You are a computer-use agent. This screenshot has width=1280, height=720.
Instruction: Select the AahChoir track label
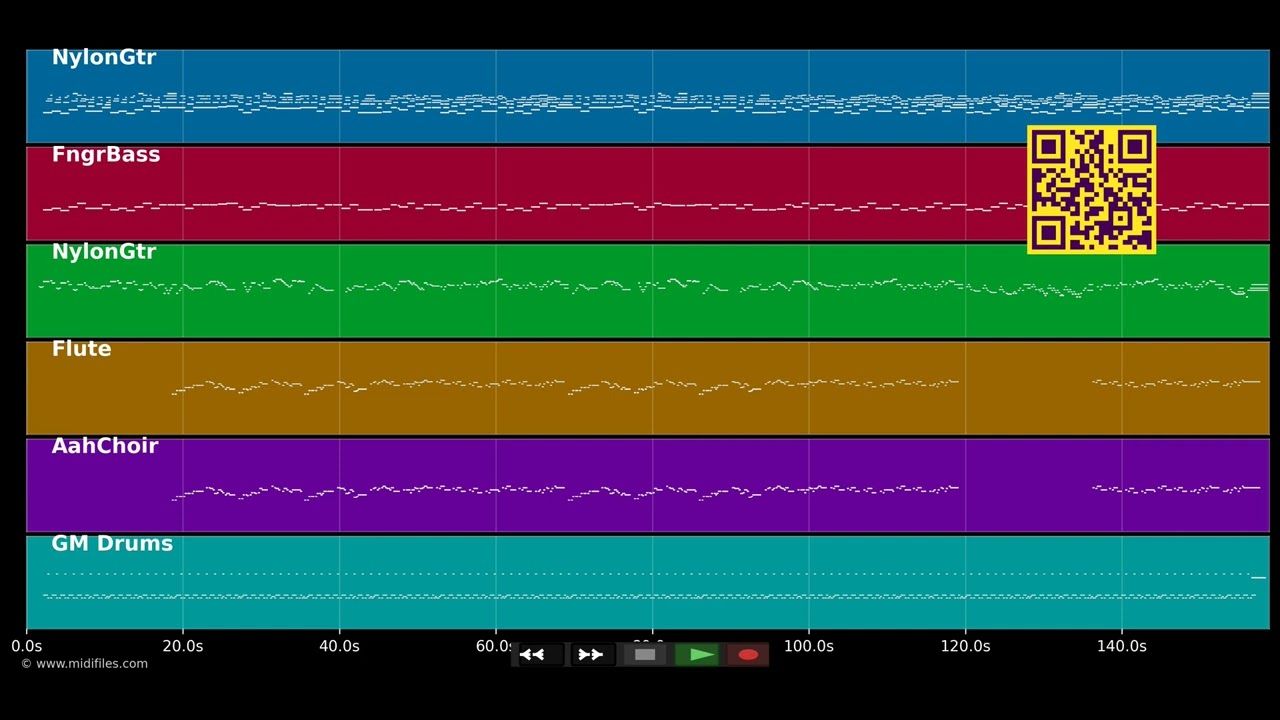point(104,446)
